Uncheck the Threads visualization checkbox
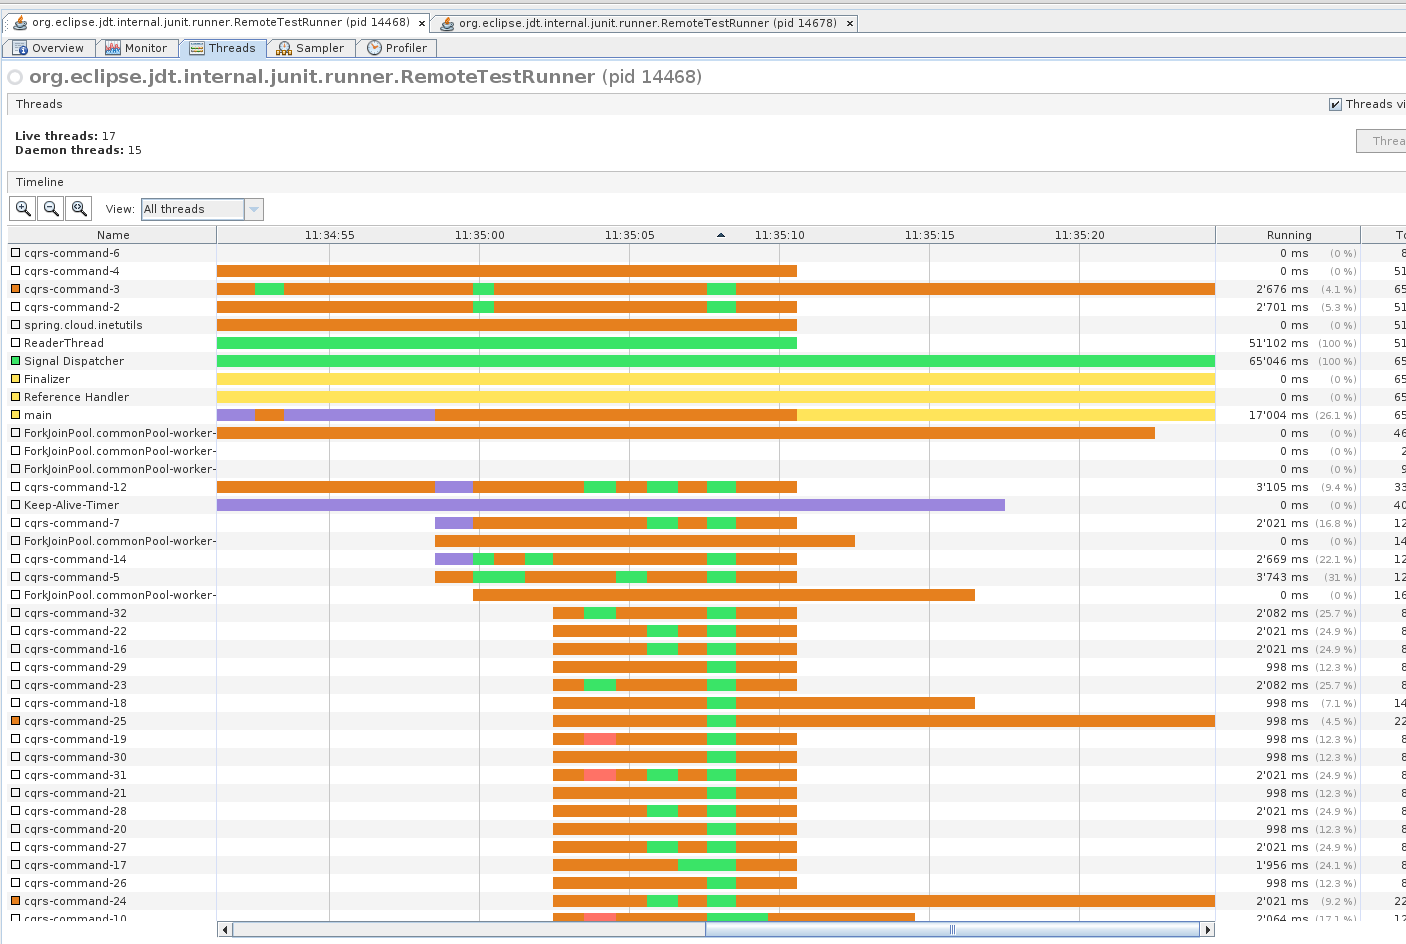The width and height of the screenshot is (1406, 944). (x=1335, y=104)
